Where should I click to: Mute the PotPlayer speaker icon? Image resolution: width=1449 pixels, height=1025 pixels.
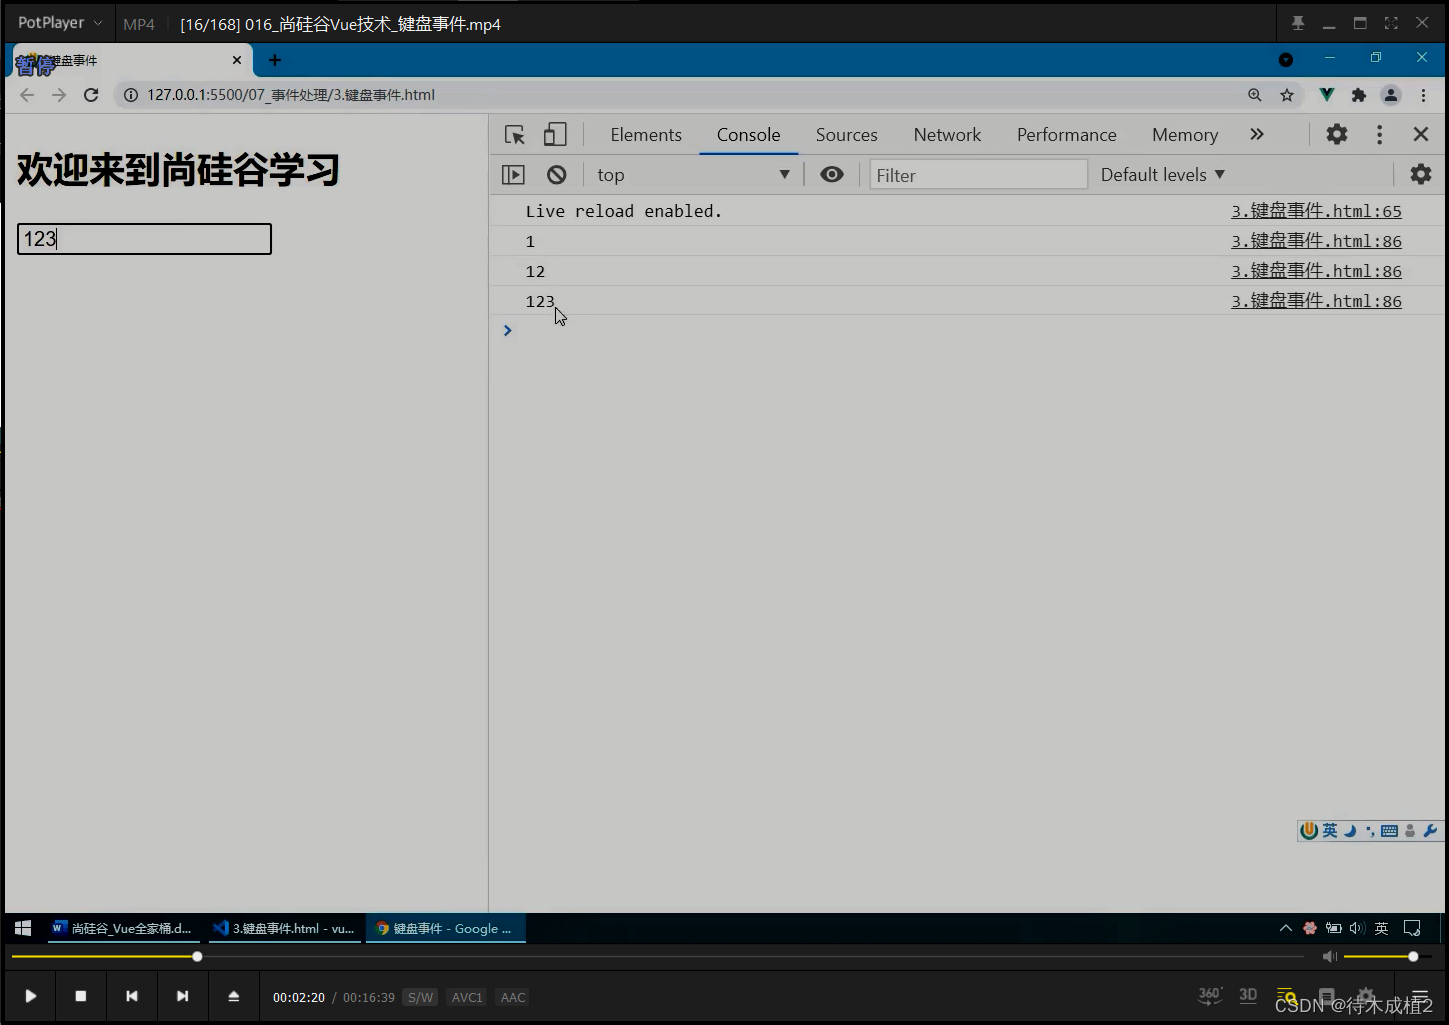tap(1330, 957)
